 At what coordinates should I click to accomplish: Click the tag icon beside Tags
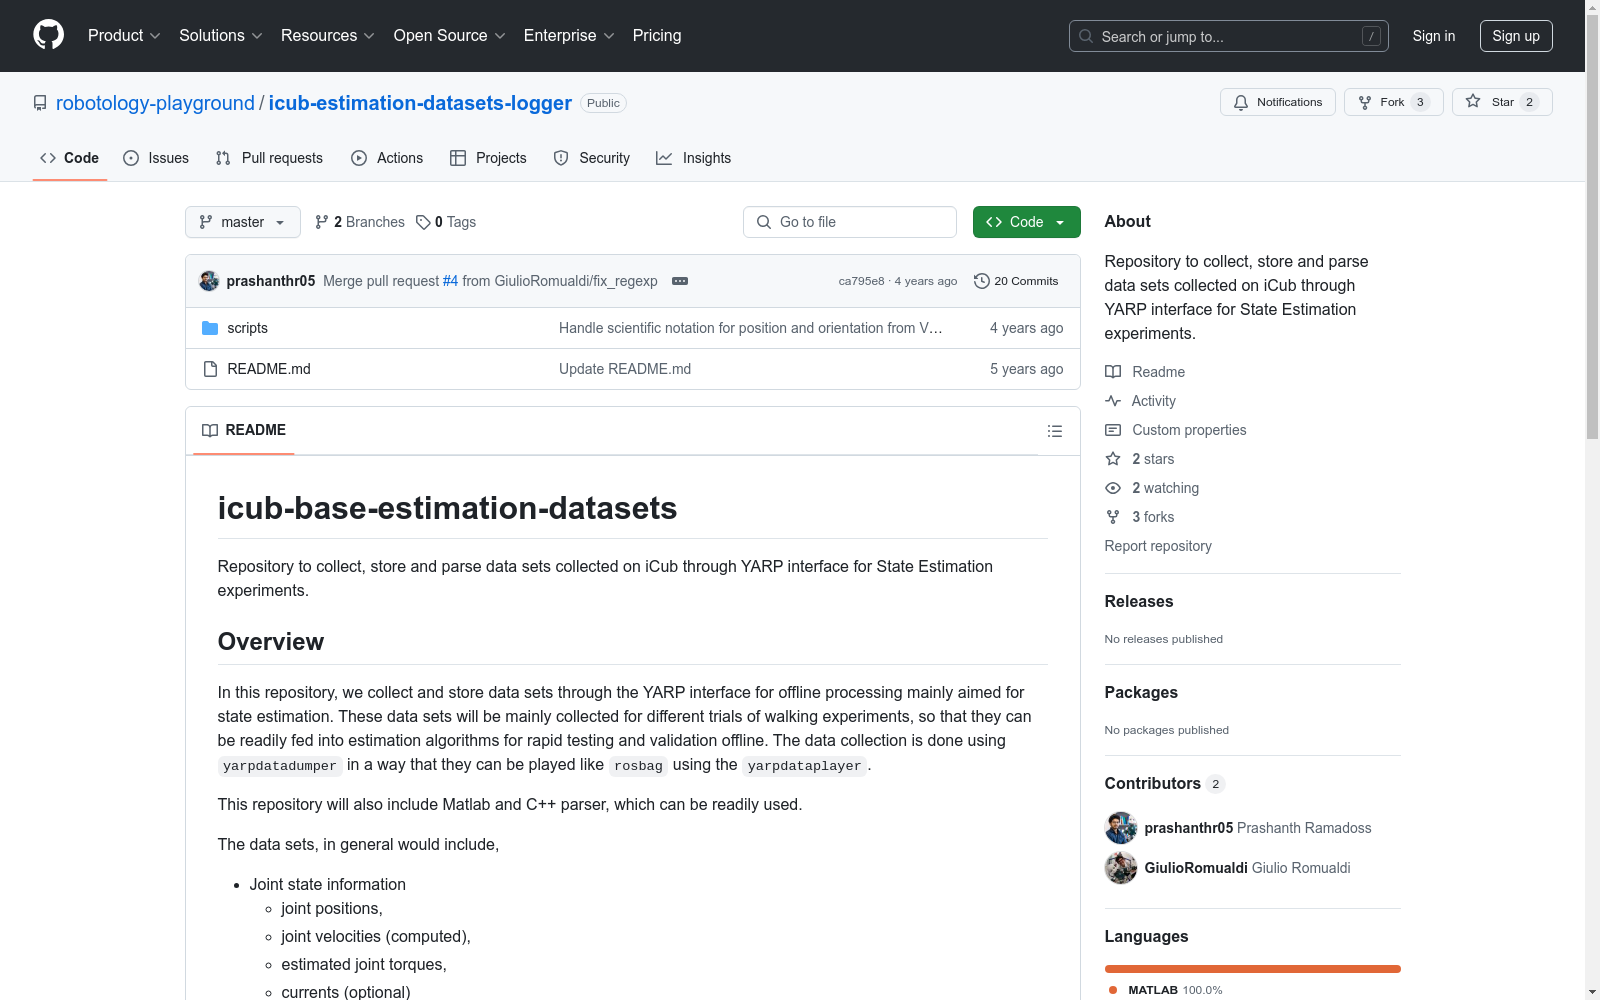[x=423, y=222]
